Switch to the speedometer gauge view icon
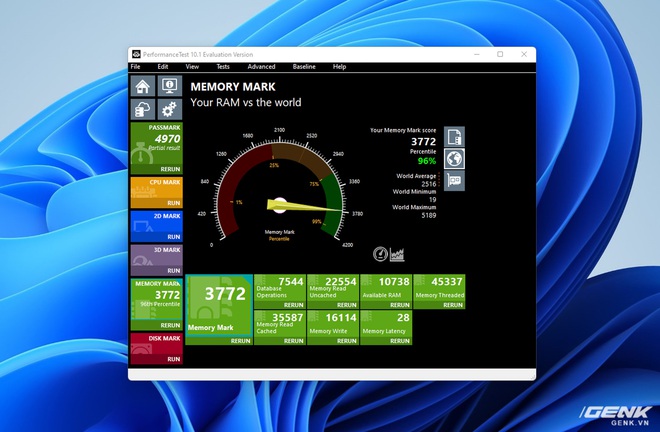660x432 pixels. [x=380, y=254]
